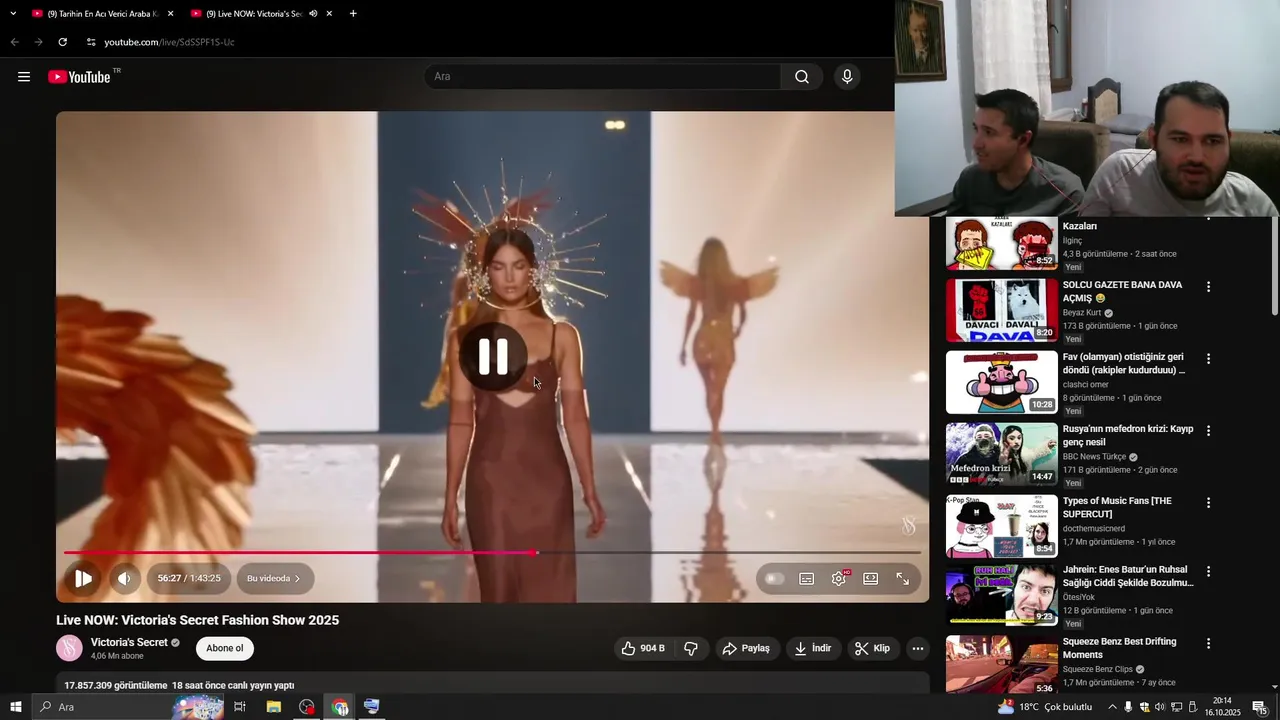This screenshot has height=720, width=1280.
Task: Click the recommendations sidebar scrollbar
Action: 1274,267
